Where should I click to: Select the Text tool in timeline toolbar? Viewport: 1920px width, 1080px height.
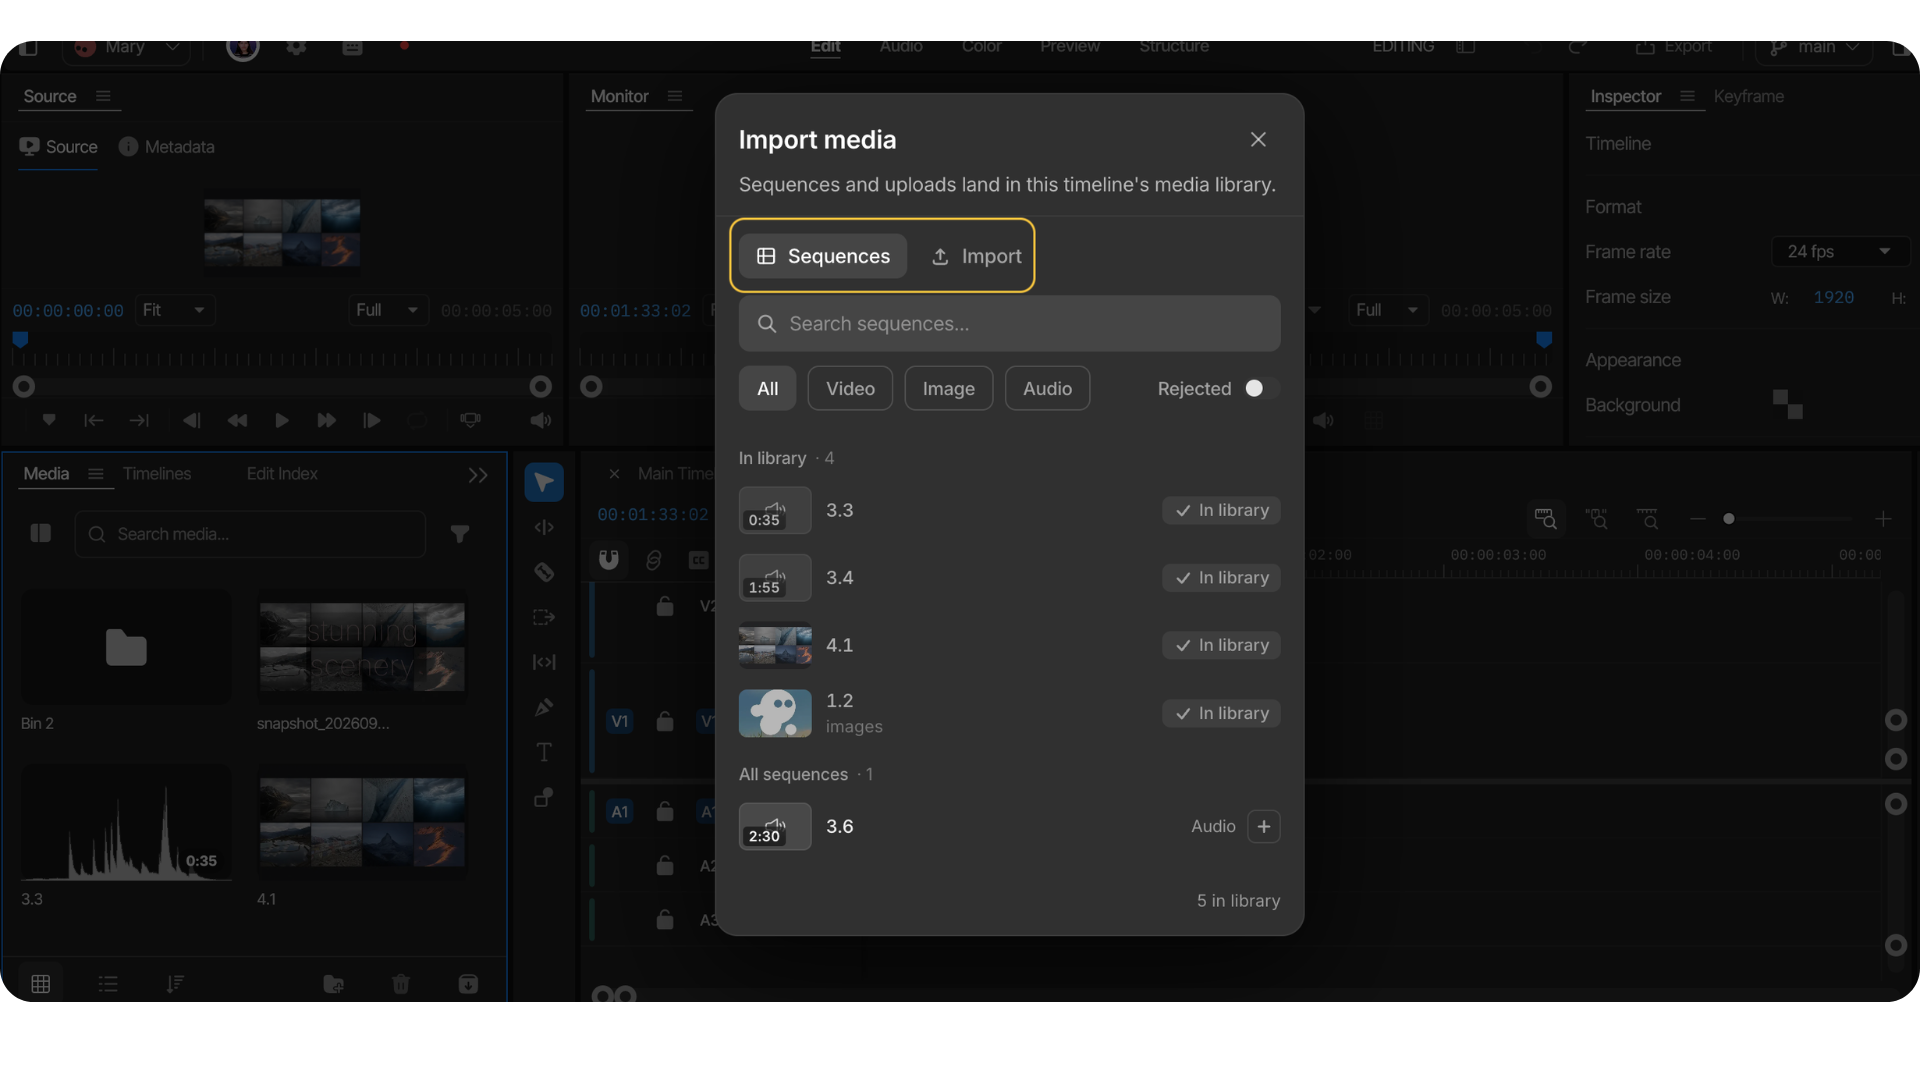[544, 752]
